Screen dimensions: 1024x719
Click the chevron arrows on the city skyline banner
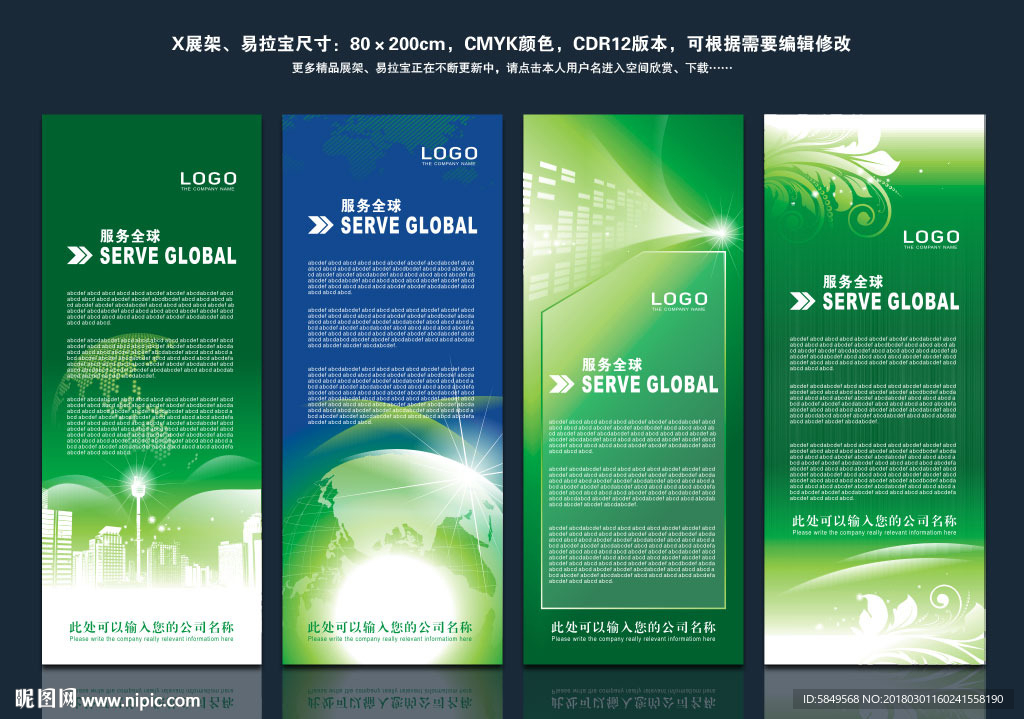coord(79,256)
